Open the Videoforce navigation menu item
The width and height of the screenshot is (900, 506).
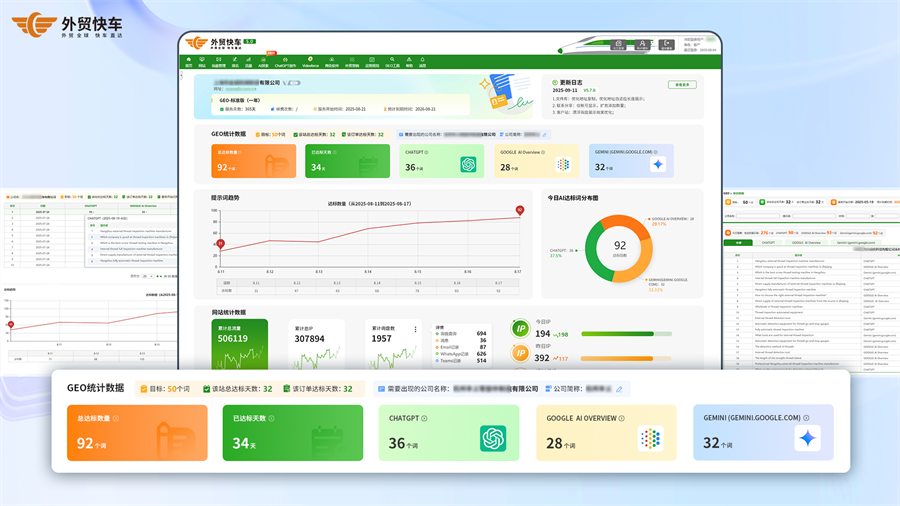click(x=310, y=64)
